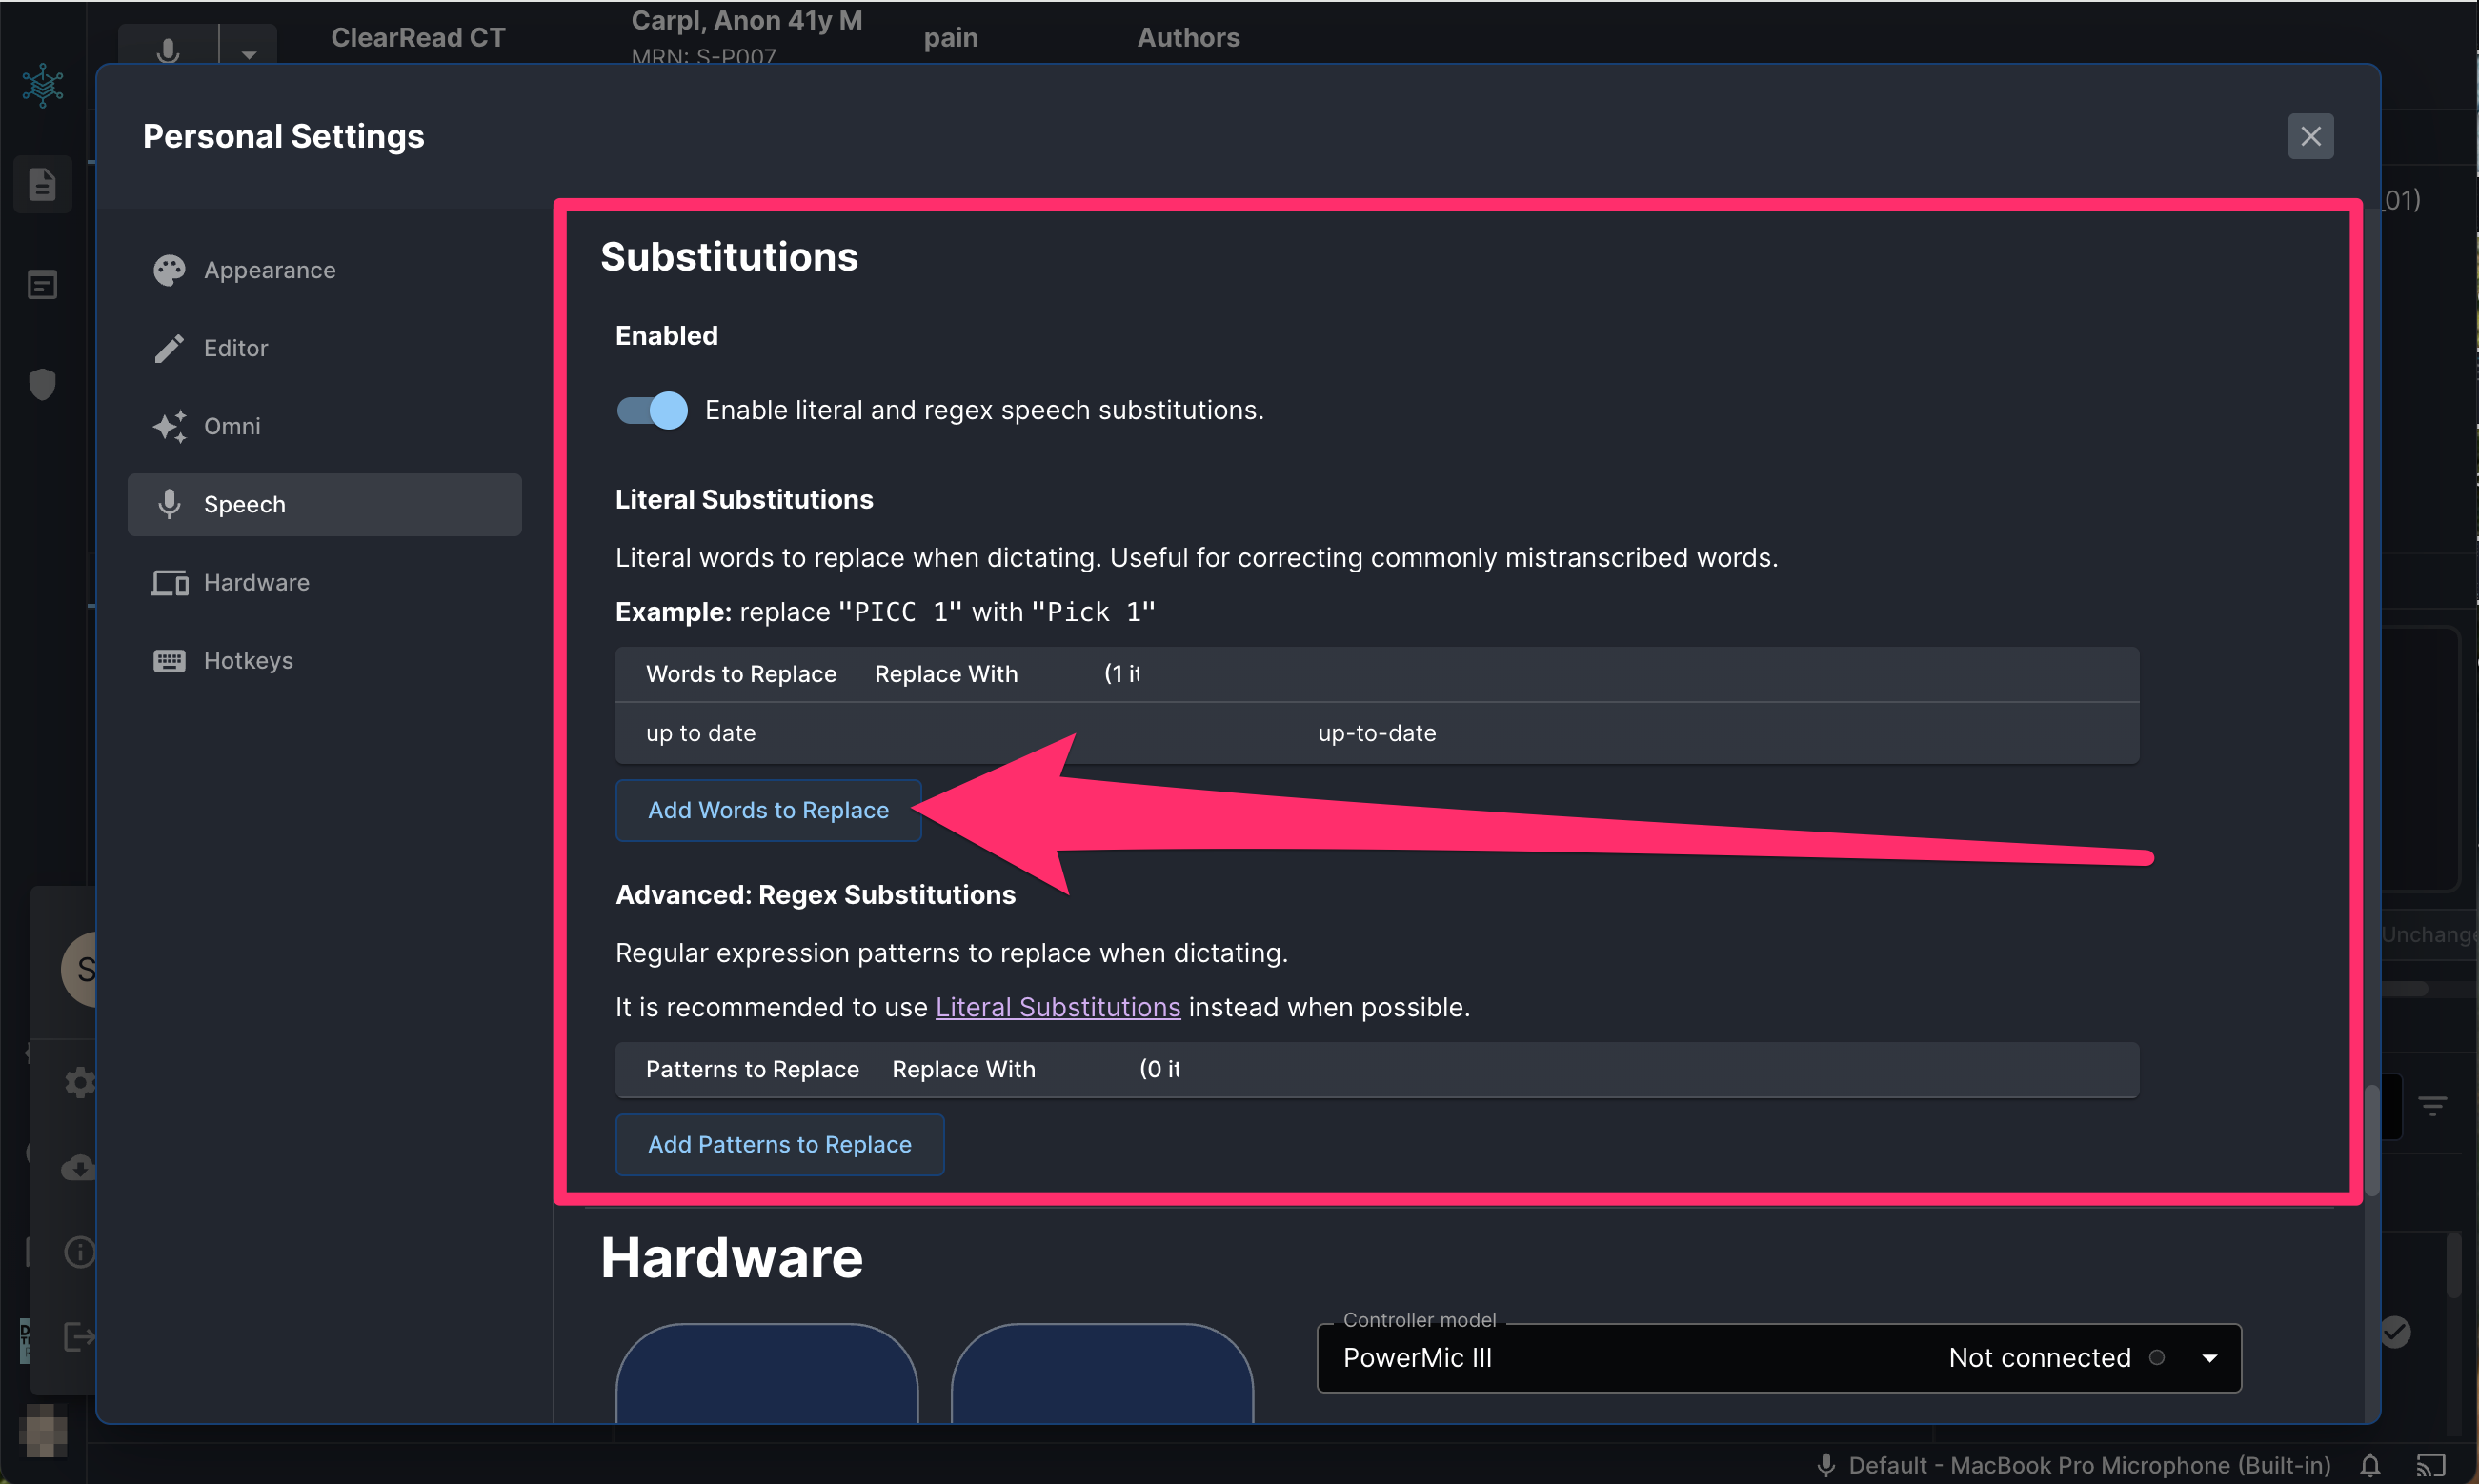
Task: Go to Omni settings
Action: (x=324, y=426)
